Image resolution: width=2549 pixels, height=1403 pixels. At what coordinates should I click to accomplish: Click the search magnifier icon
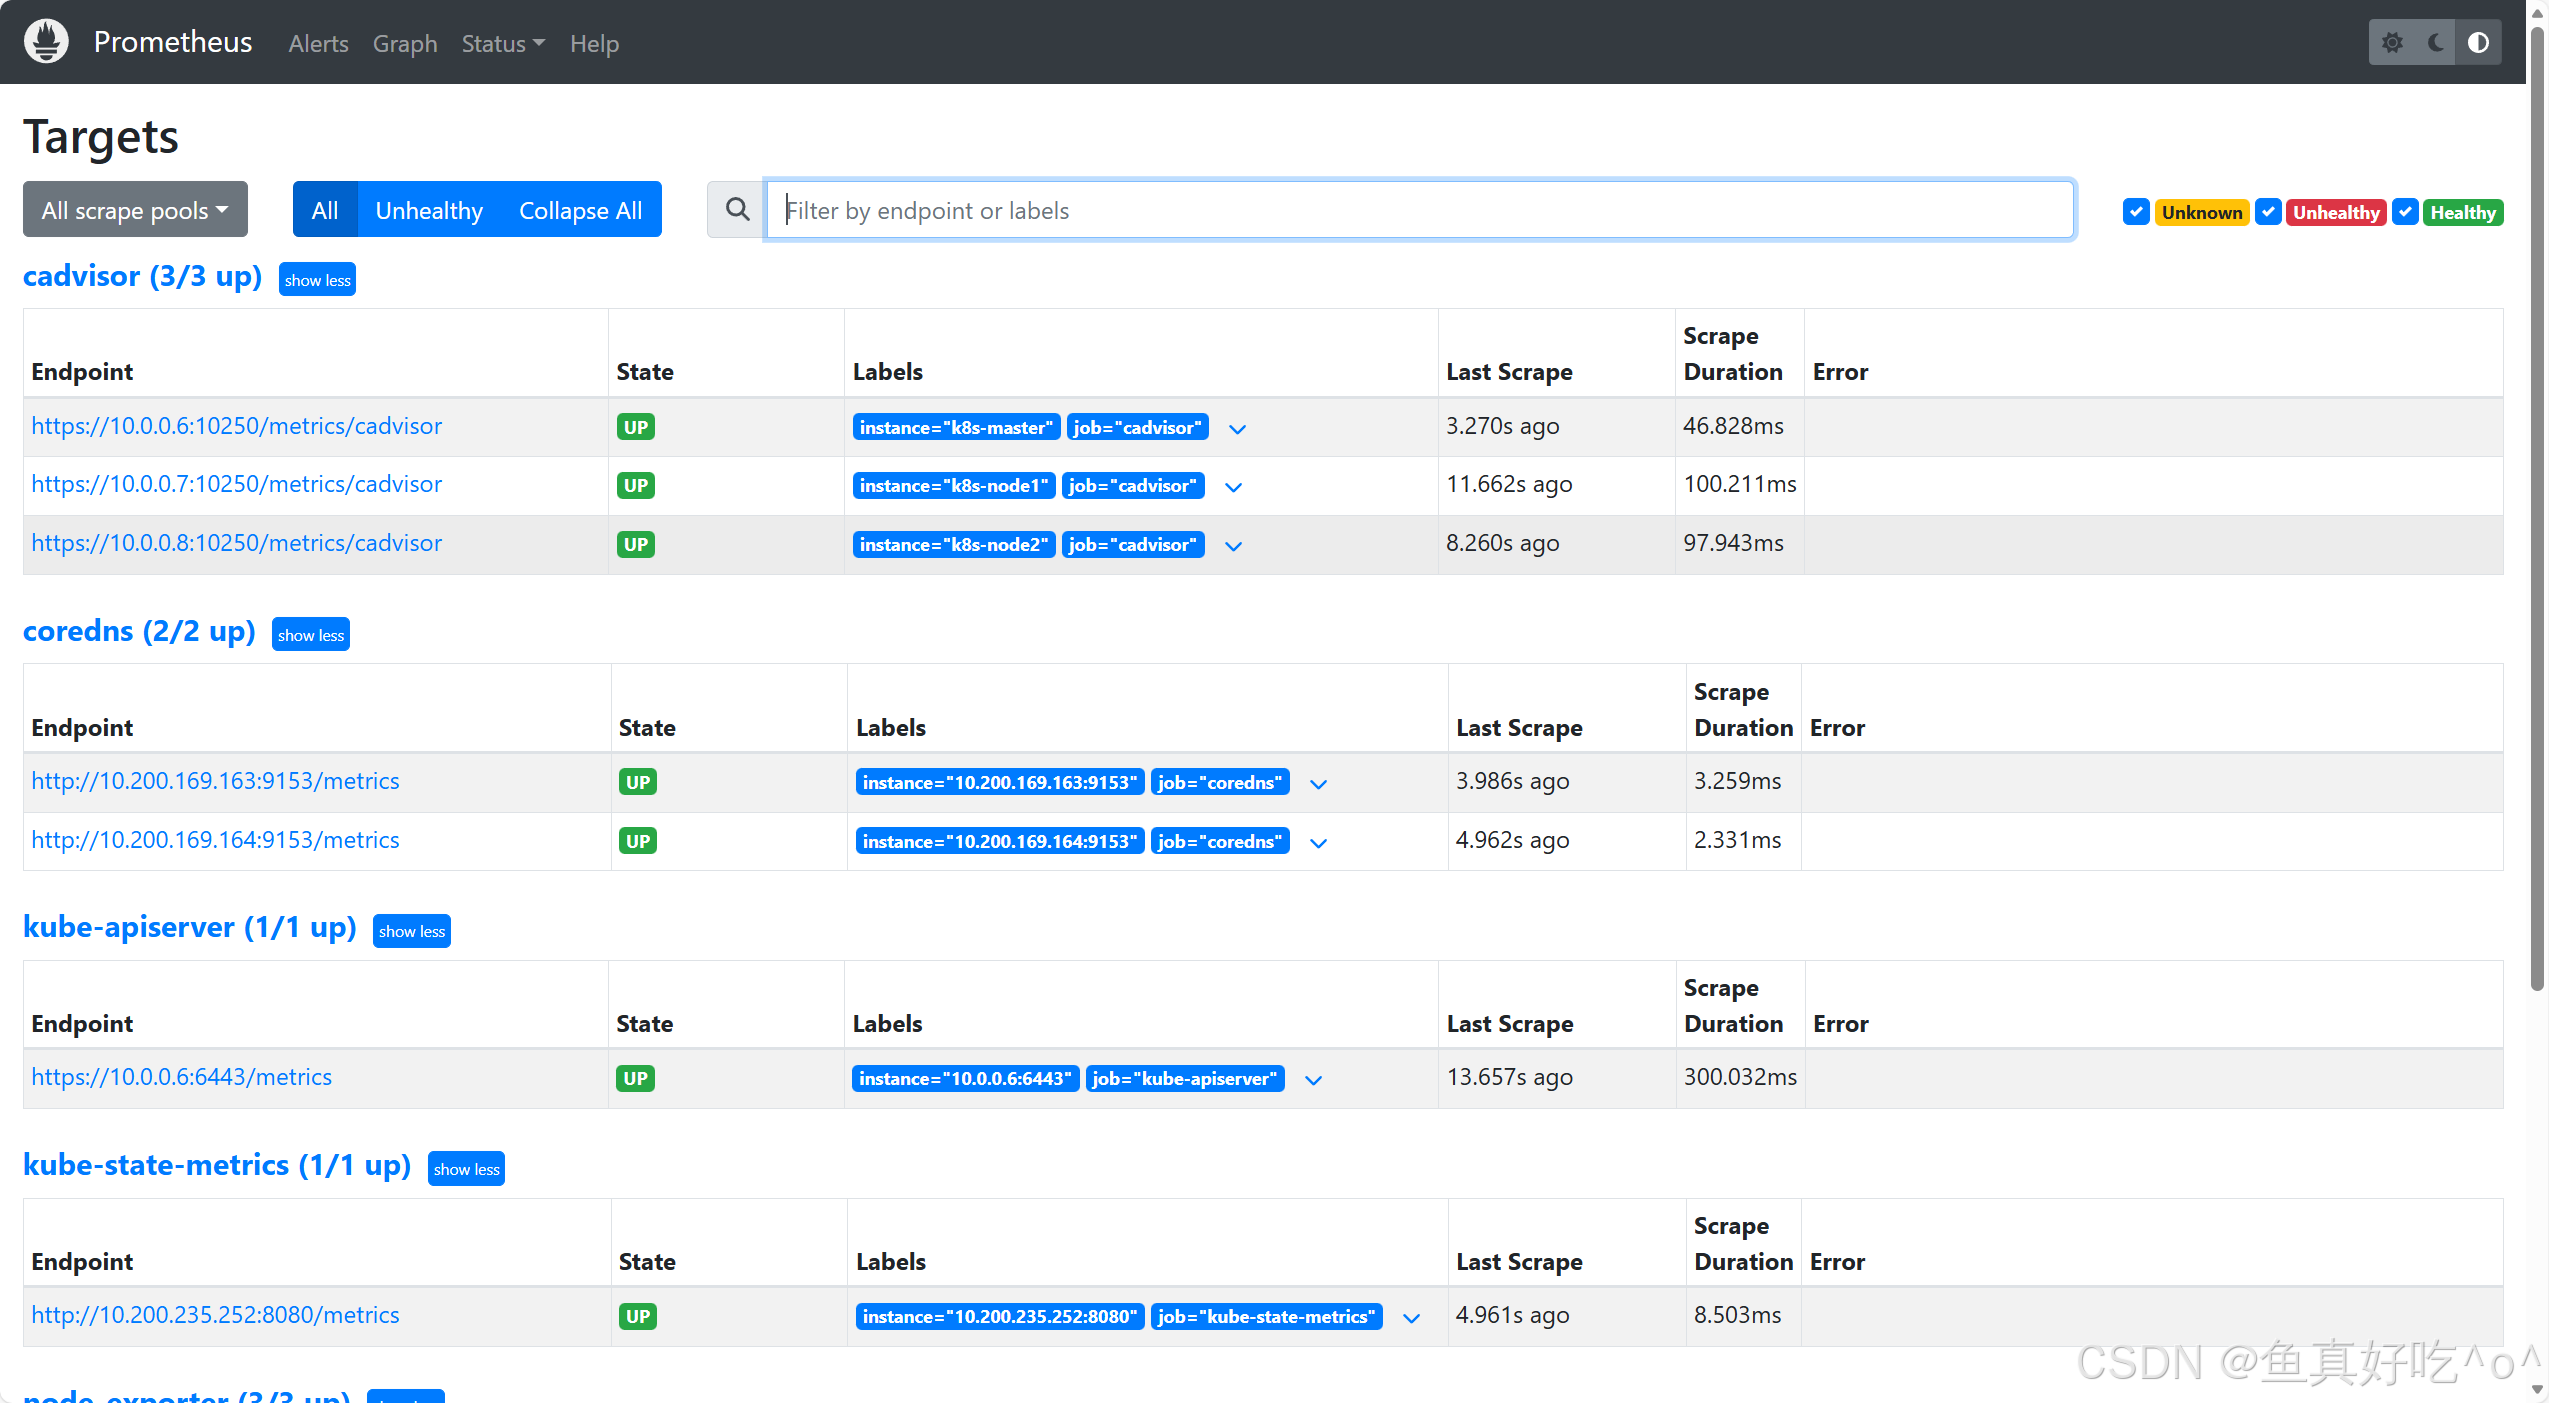click(737, 210)
